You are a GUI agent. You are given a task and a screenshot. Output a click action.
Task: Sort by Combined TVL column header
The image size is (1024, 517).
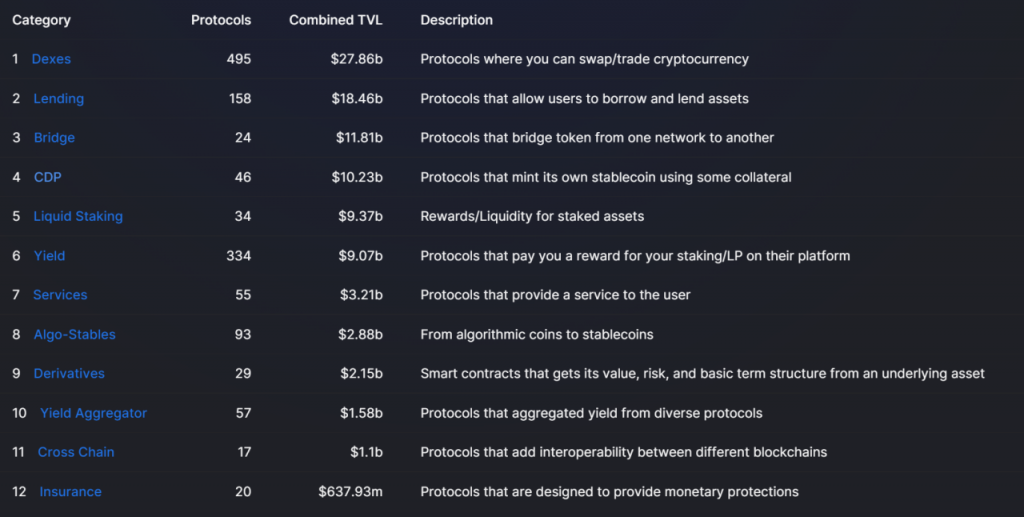point(336,20)
